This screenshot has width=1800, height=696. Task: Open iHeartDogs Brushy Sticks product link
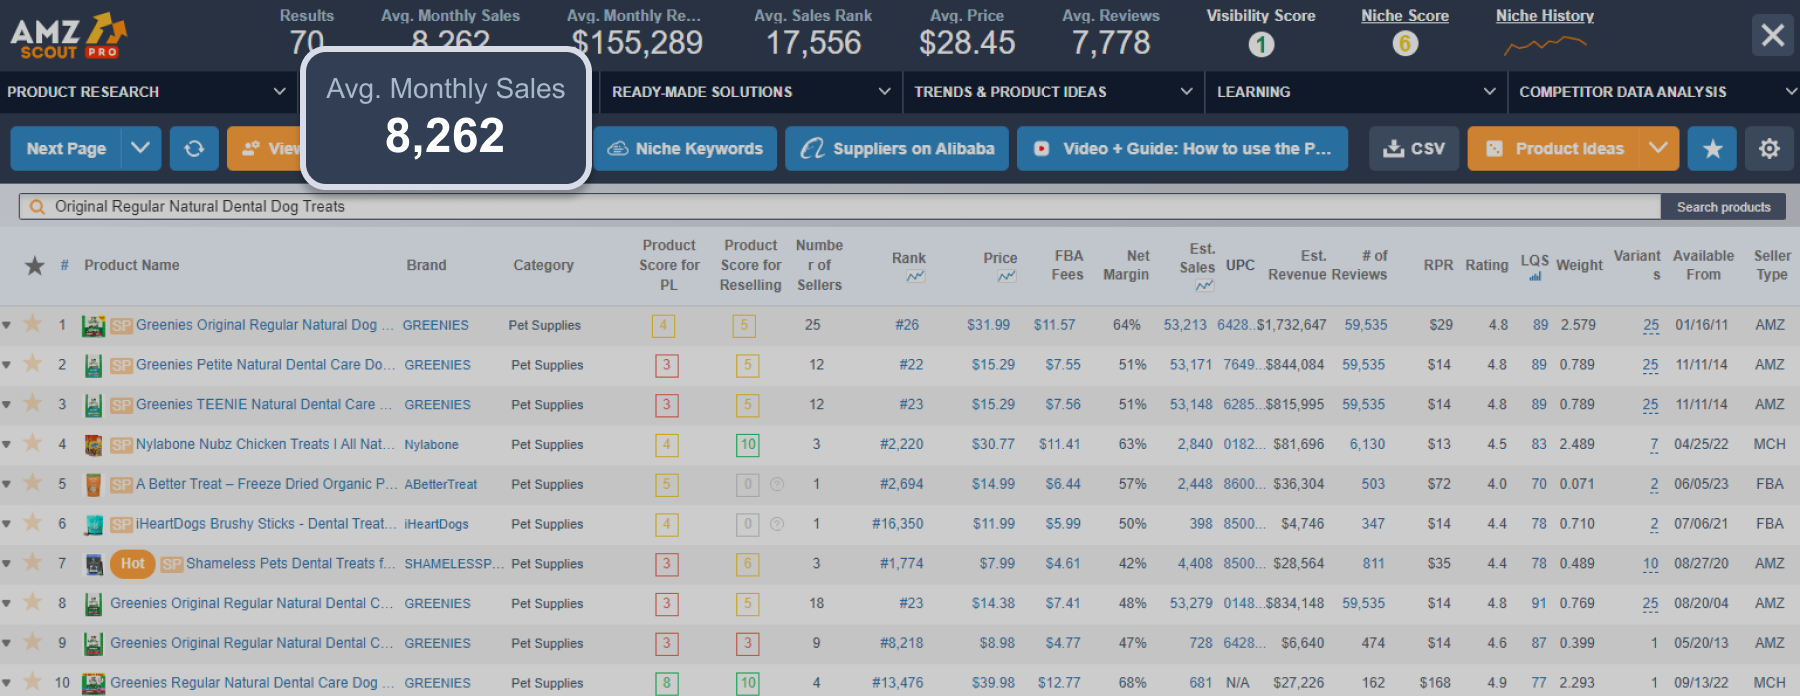point(265,524)
